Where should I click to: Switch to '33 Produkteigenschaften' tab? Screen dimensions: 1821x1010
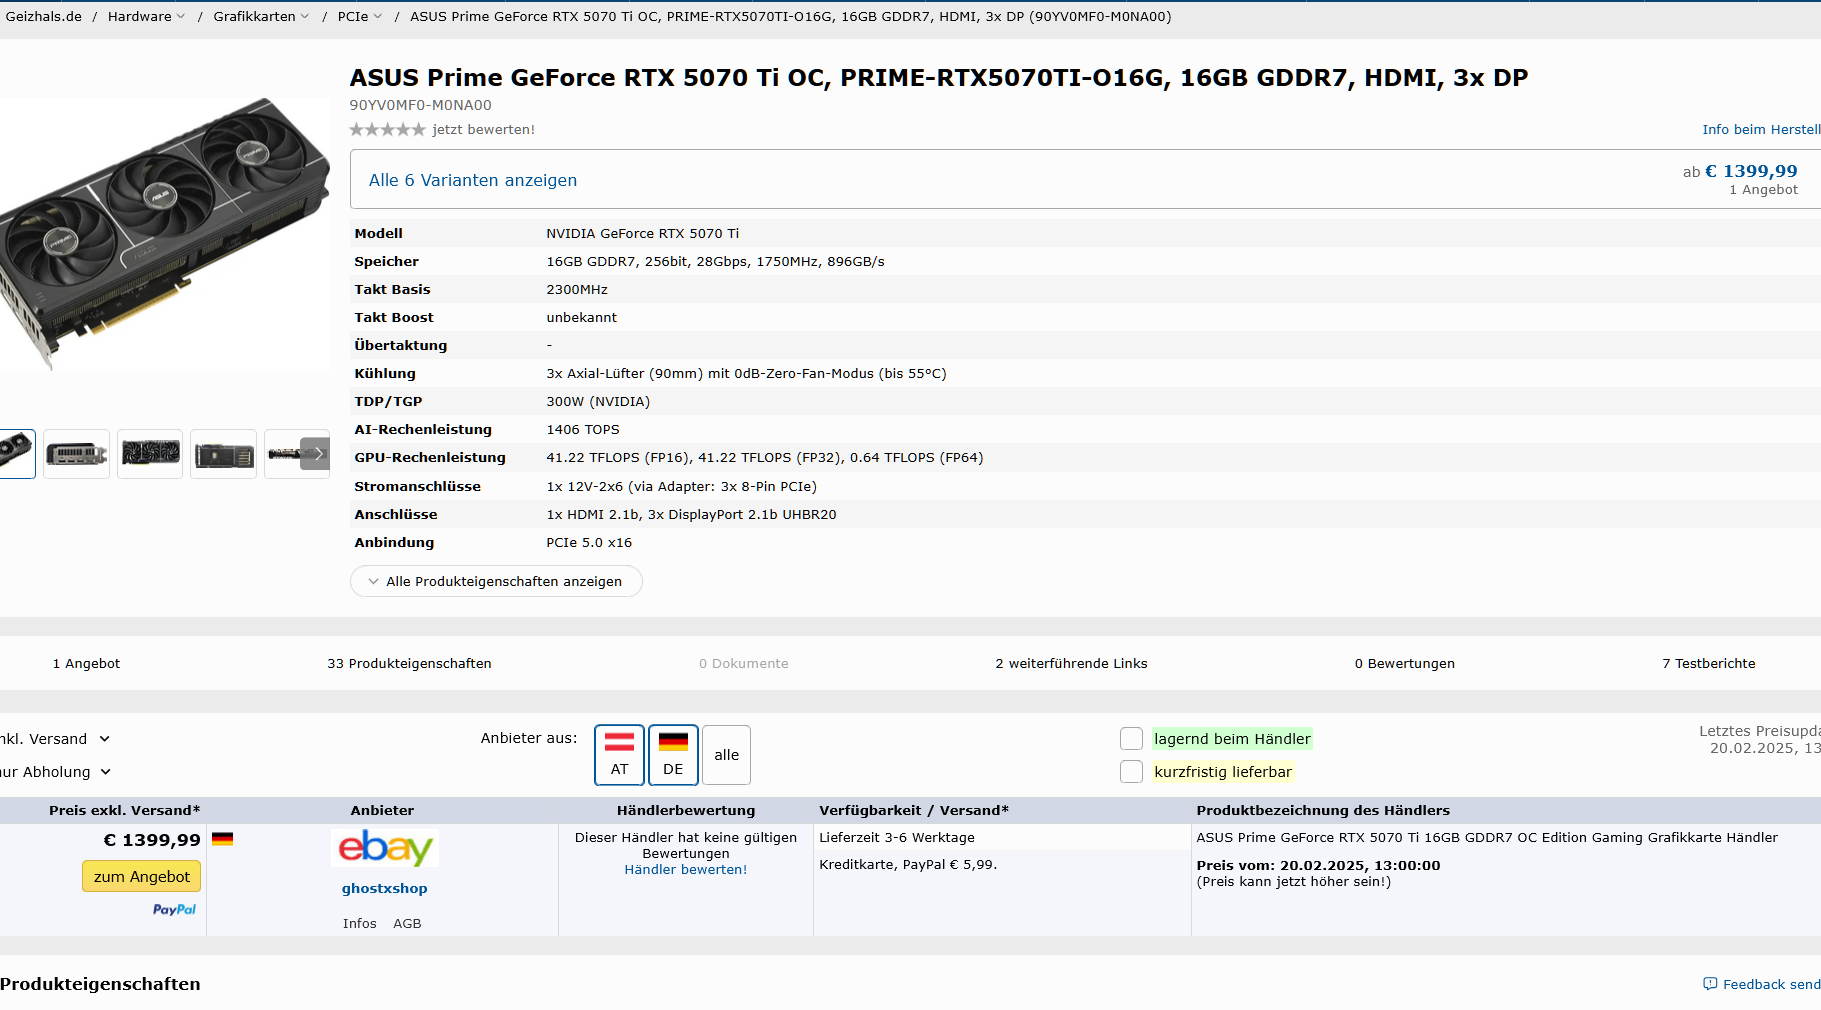(x=409, y=663)
